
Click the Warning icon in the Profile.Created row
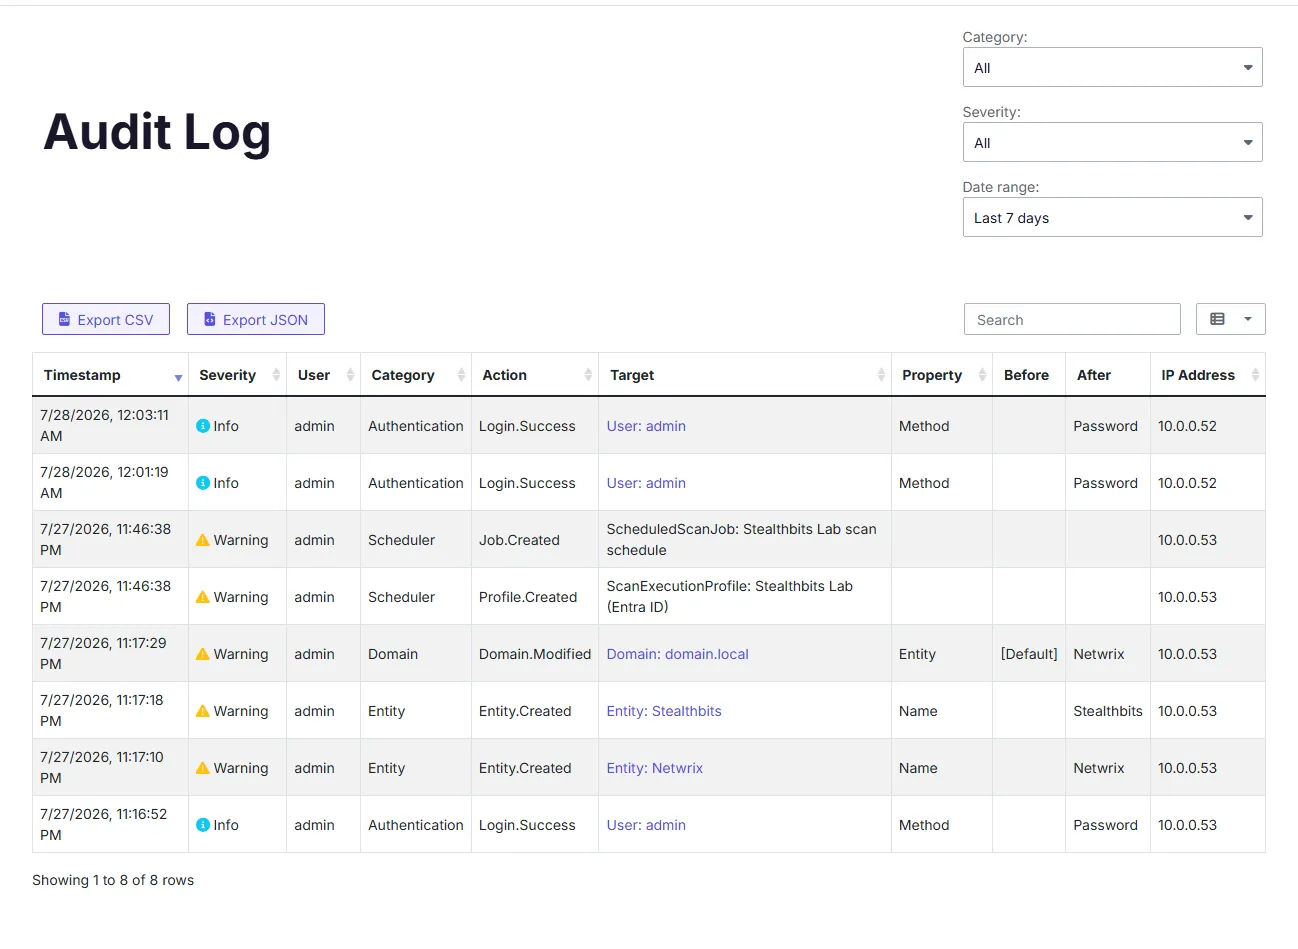203,597
